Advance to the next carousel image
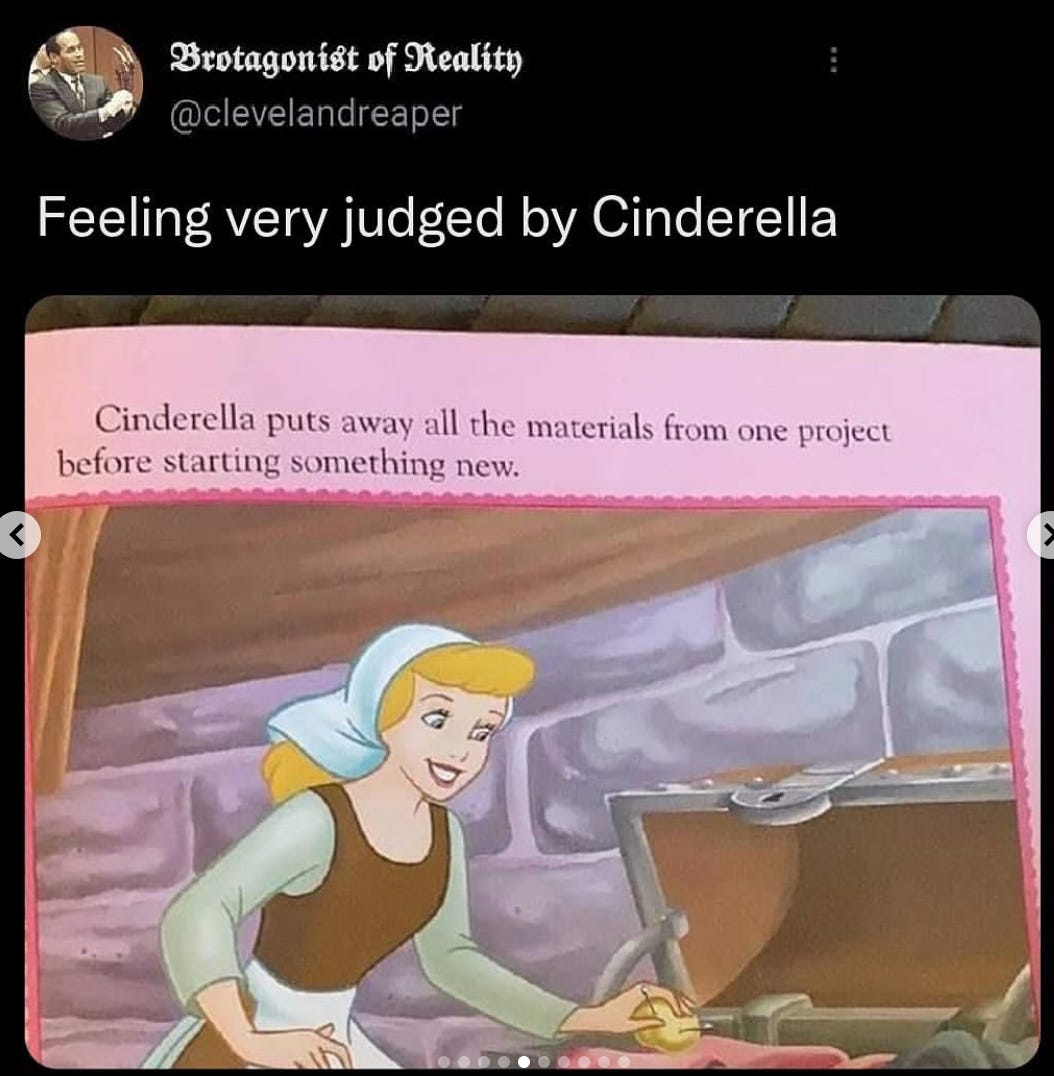1054x1076 pixels. click(x=1042, y=535)
